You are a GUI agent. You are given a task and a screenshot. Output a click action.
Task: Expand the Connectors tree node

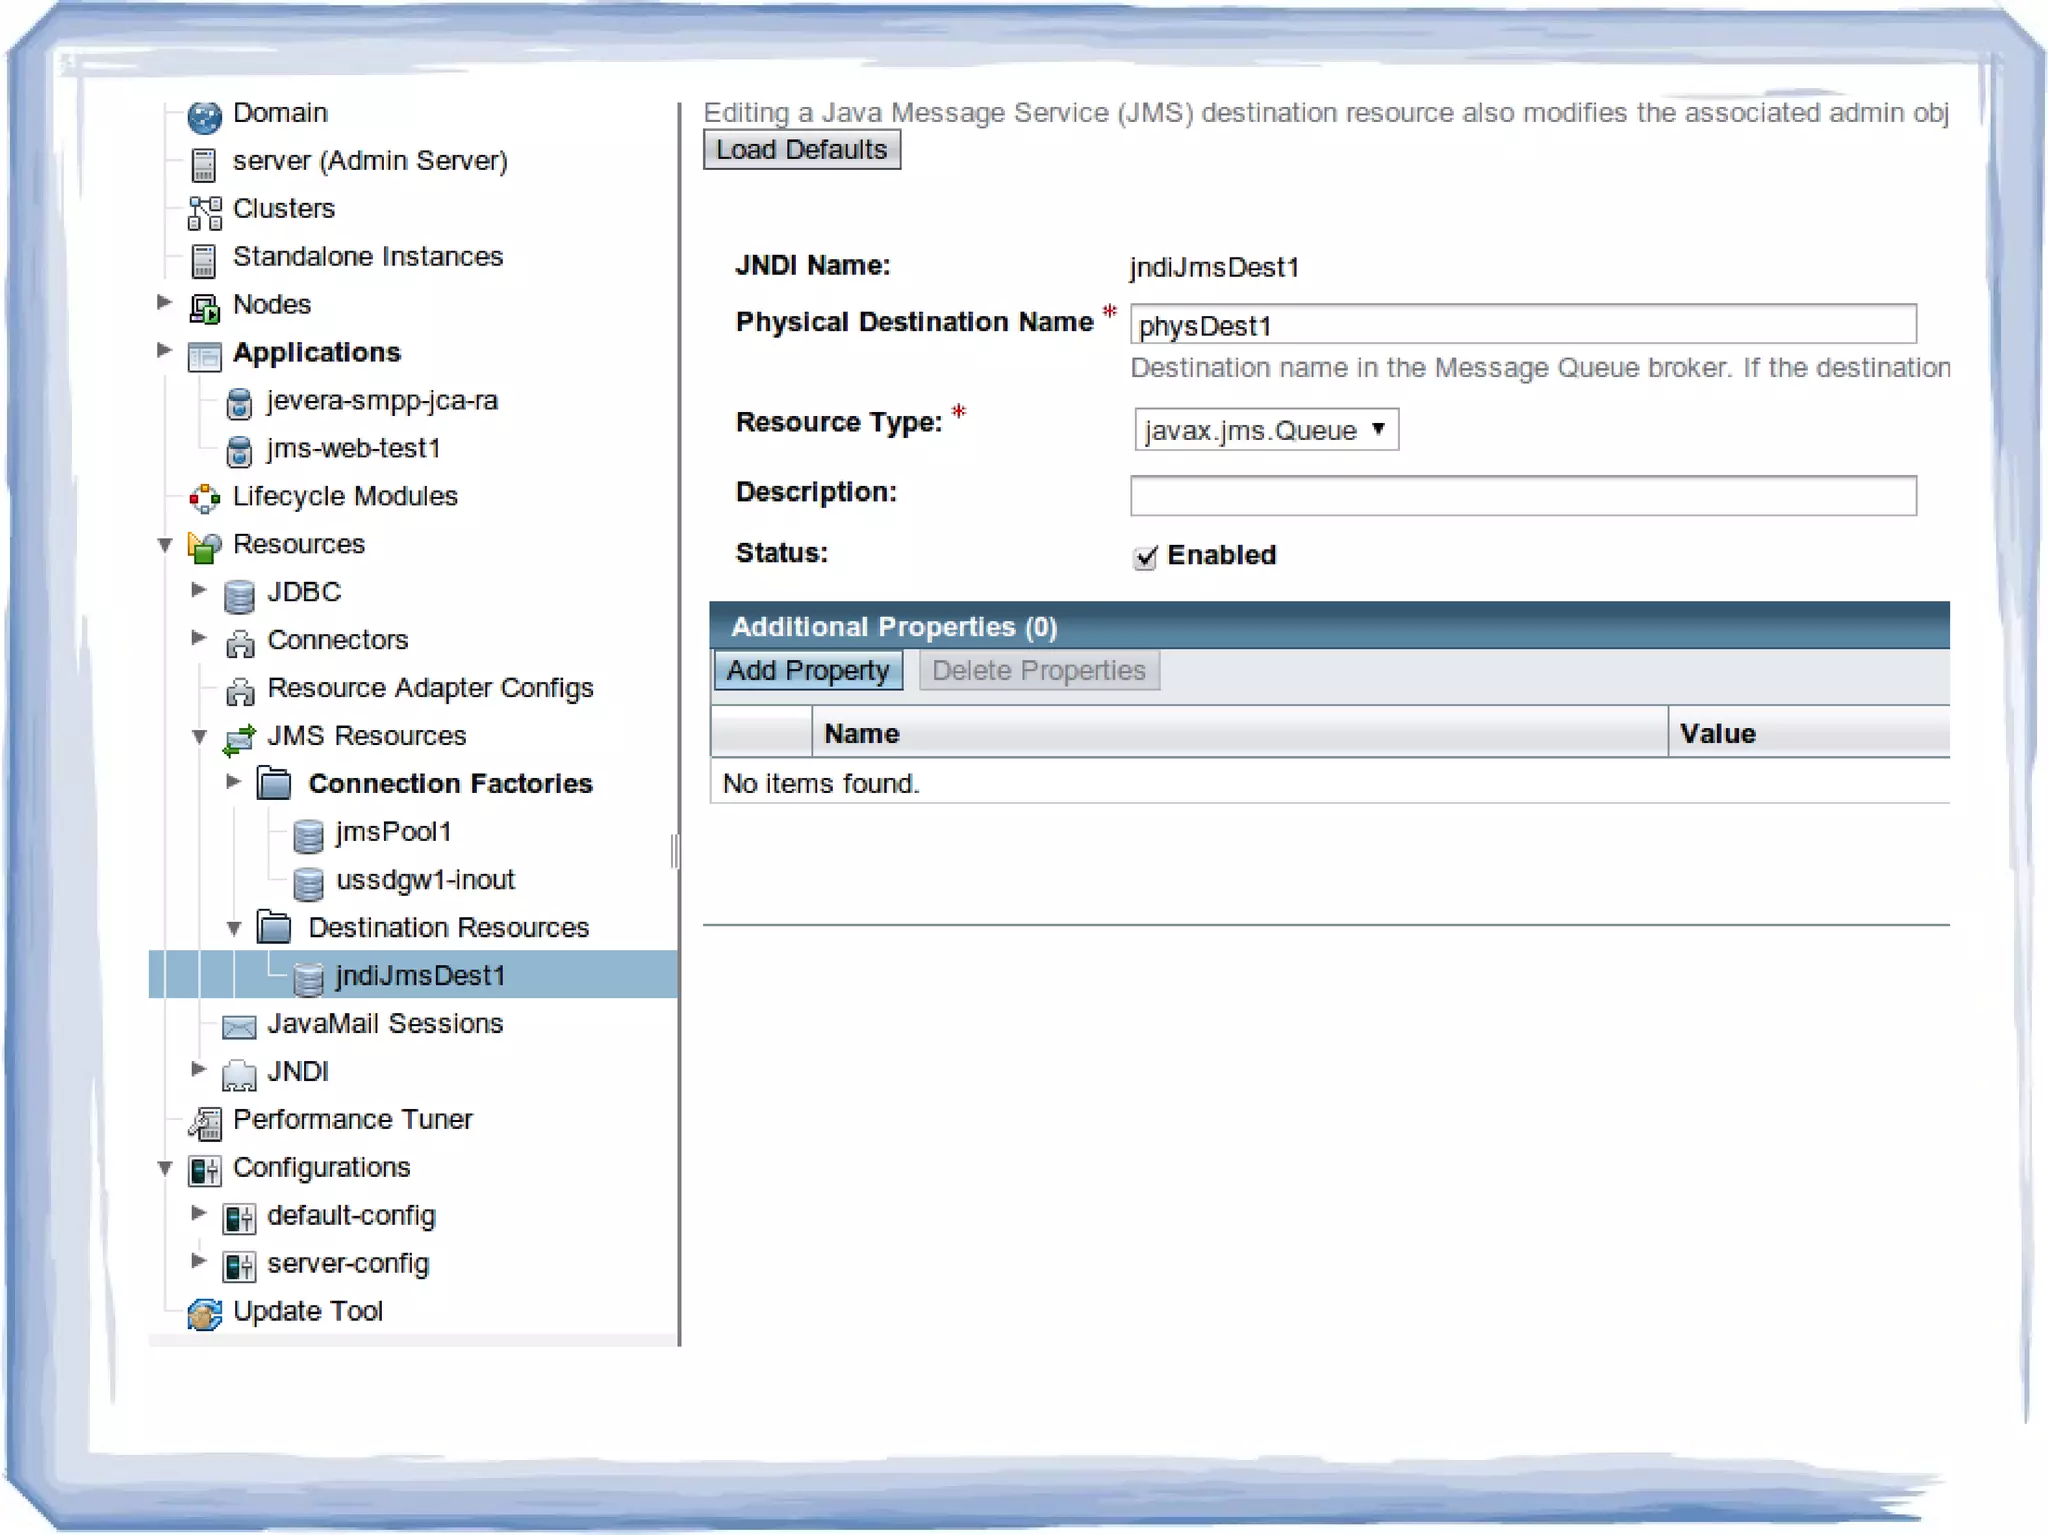(x=199, y=638)
